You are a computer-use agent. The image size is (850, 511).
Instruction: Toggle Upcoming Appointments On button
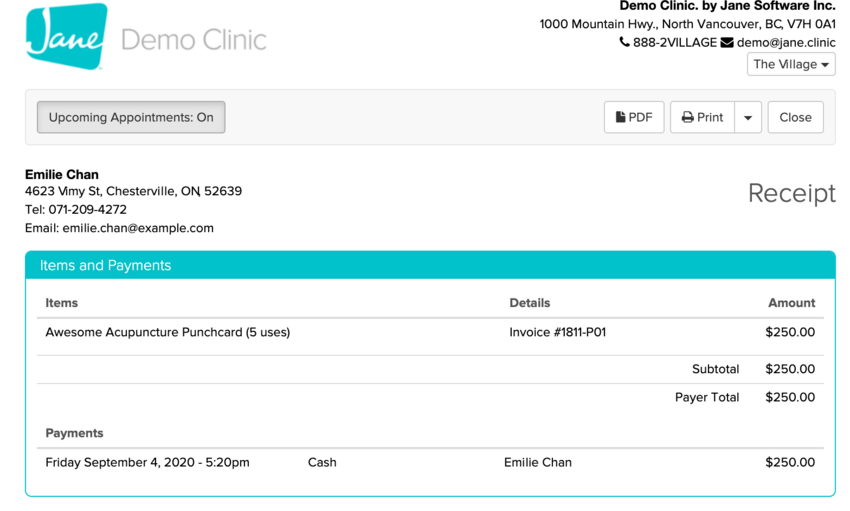(x=131, y=117)
